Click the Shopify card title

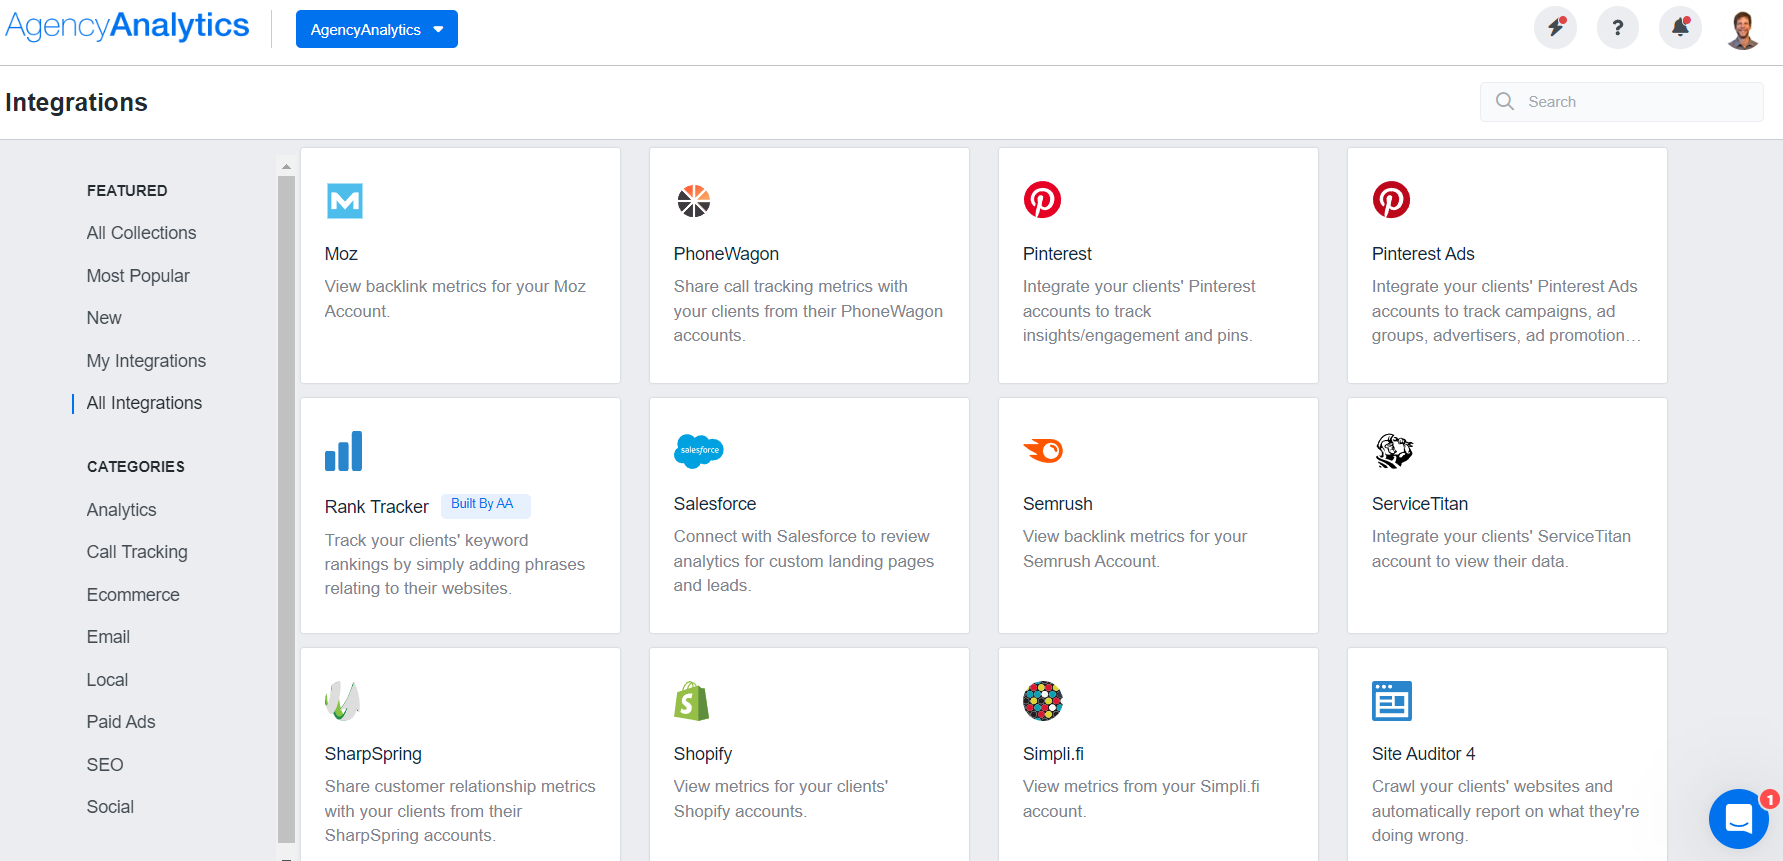[703, 754]
